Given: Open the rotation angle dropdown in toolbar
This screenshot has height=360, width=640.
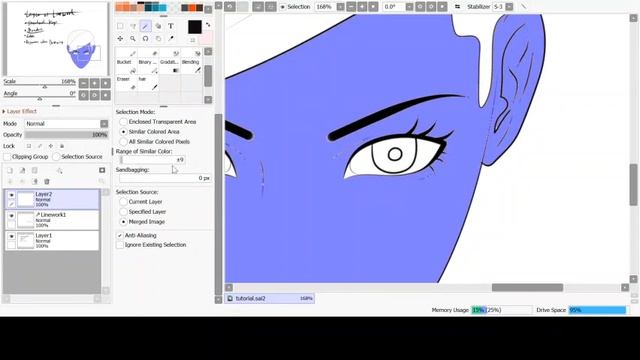Looking at the screenshot, I should 409,7.
